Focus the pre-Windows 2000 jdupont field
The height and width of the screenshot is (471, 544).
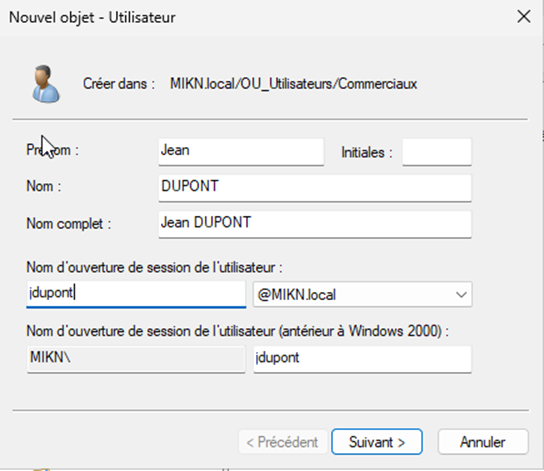click(363, 359)
